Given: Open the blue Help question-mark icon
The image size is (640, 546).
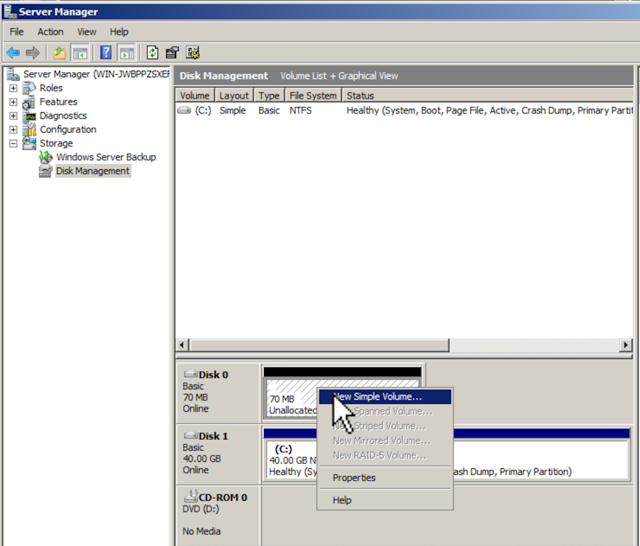Looking at the screenshot, I should [106, 53].
